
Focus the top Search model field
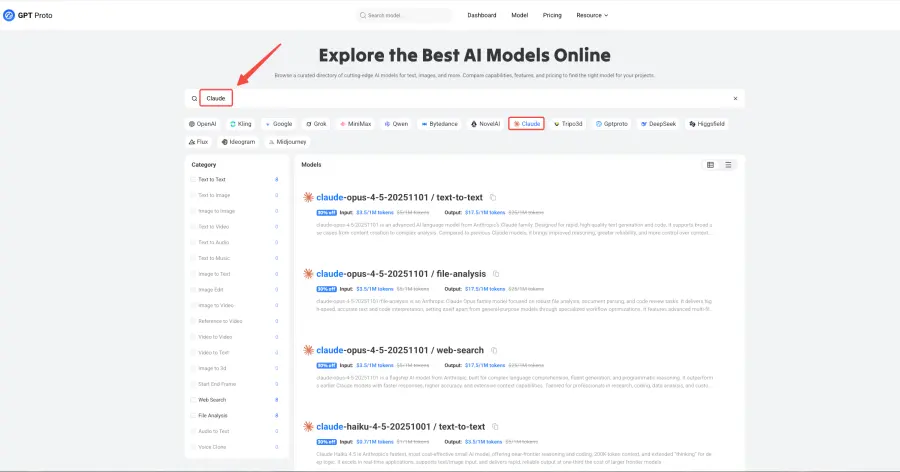404,16
